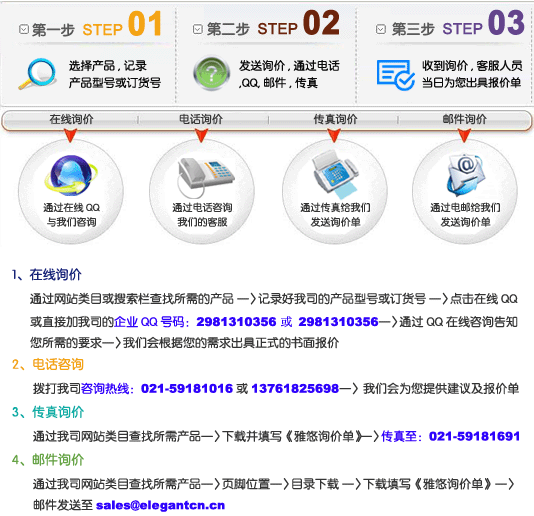Image resolution: width=534 pixels, height=516 pixels.
Task: Select the desk telephone inquiry icon
Action: pyautogui.click(x=205, y=173)
